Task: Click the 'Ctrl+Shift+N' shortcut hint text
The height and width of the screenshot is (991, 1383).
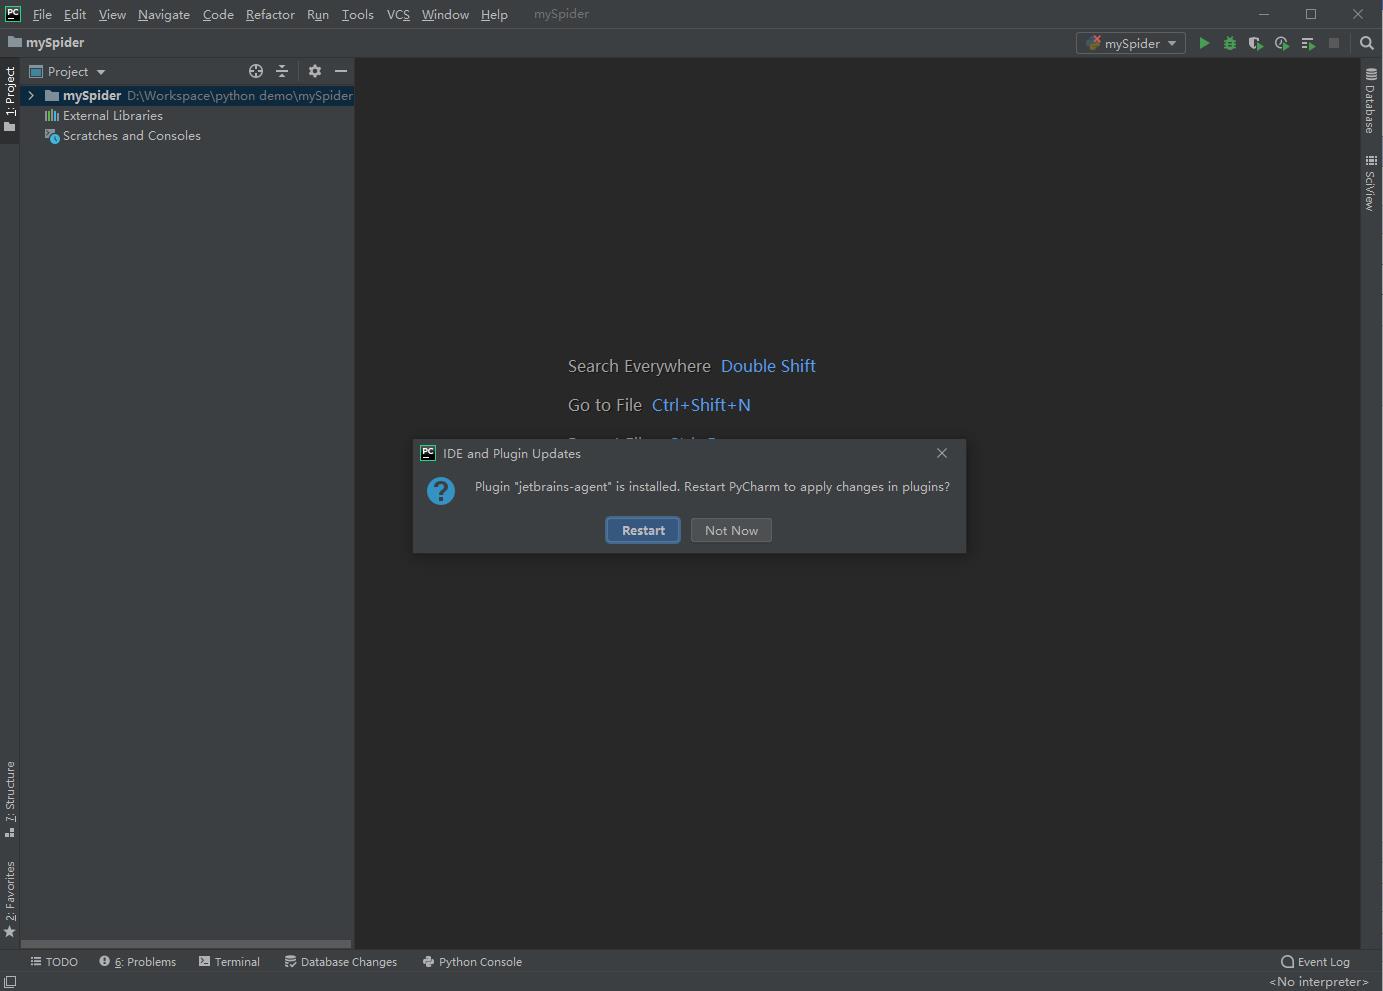Action: (x=701, y=405)
